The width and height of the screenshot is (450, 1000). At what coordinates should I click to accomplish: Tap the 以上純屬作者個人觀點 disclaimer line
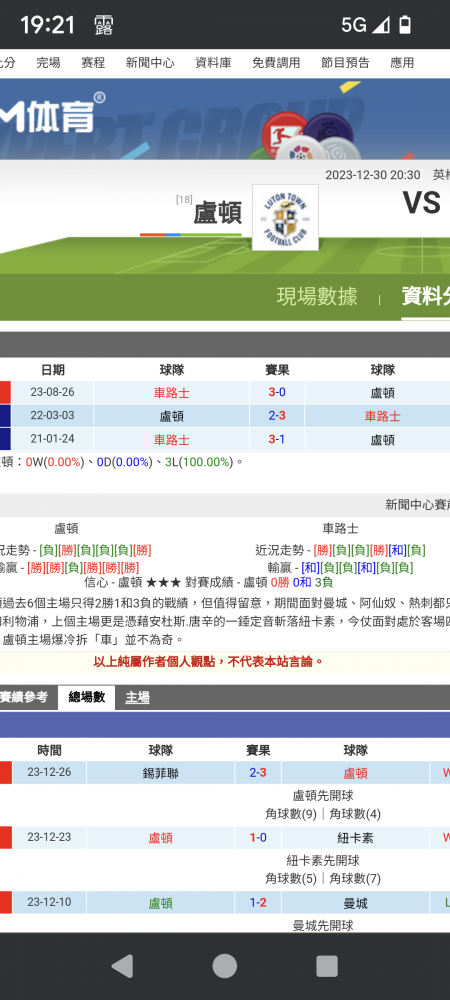[208, 662]
